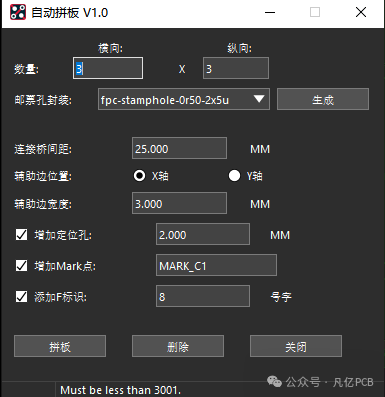Select the X轴 radio button
The image size is (385, 397).
pyautogui.click(x=139, y=175)
